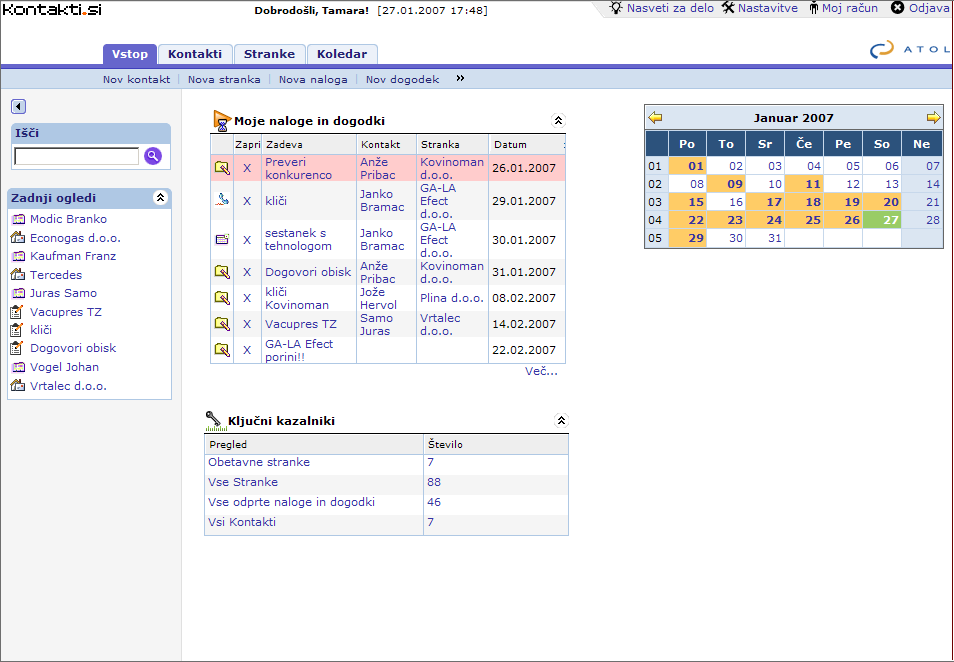The height and width of the screenshot is (662, 954).
Task: Select green highlighted day 27 in calendar
Action: coord(881,220)
